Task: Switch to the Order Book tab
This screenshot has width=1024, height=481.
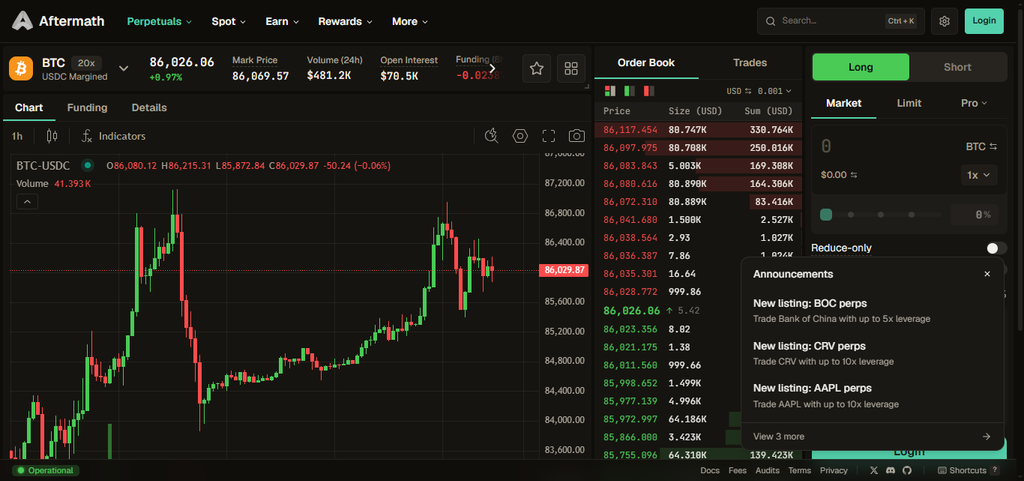Action: coord(646,63)
